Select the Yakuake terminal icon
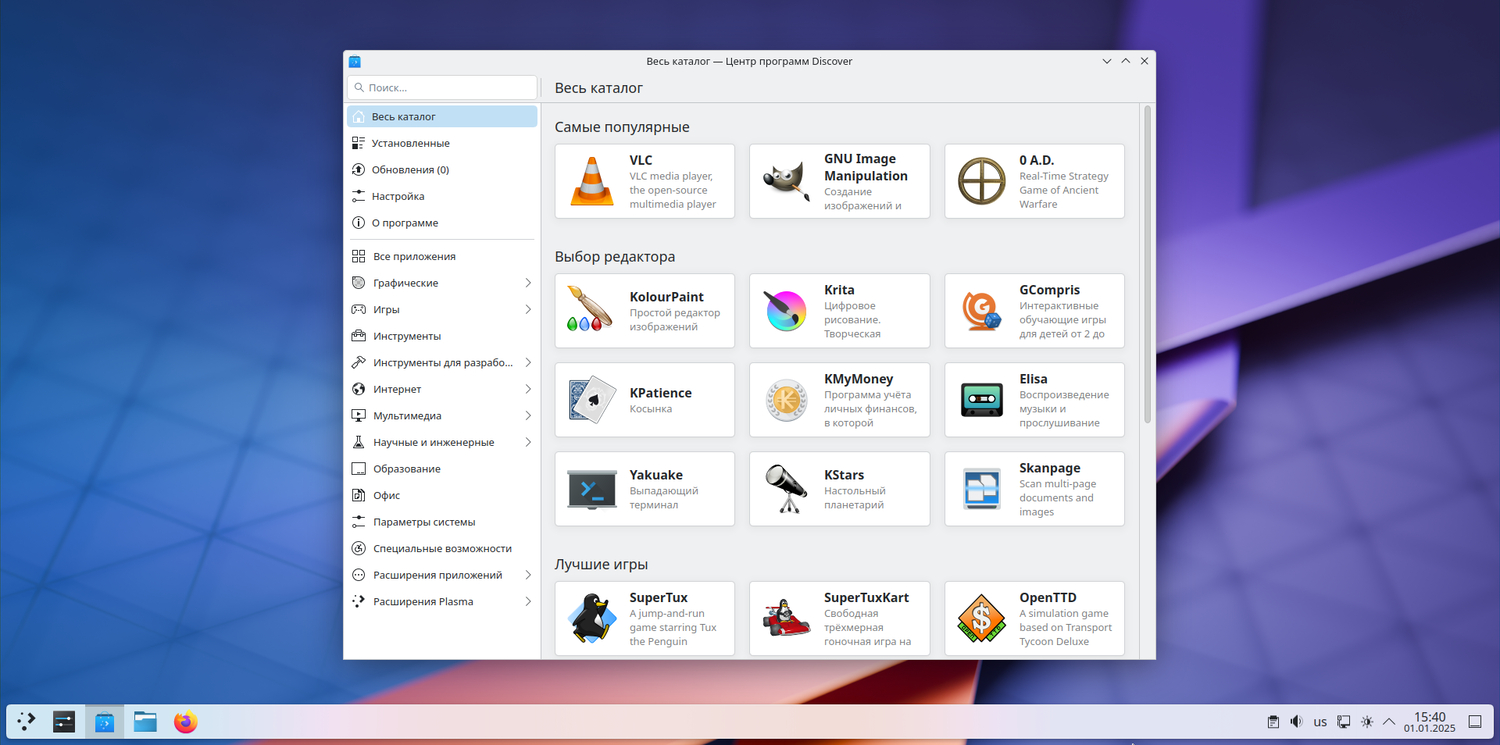 tap(592, 489)
